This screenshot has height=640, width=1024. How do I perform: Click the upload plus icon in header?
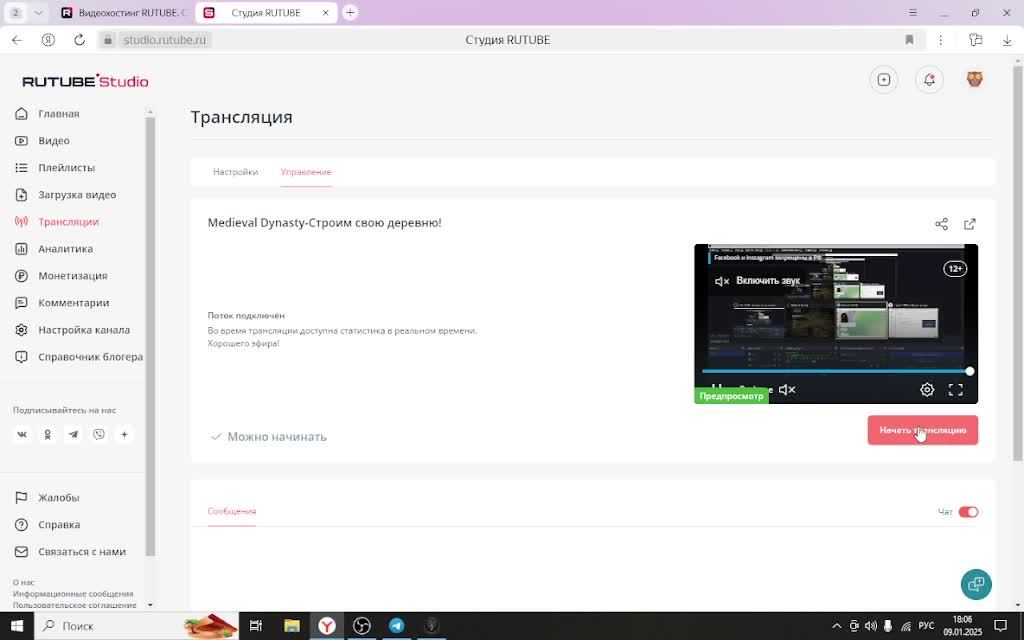(884, 80)
